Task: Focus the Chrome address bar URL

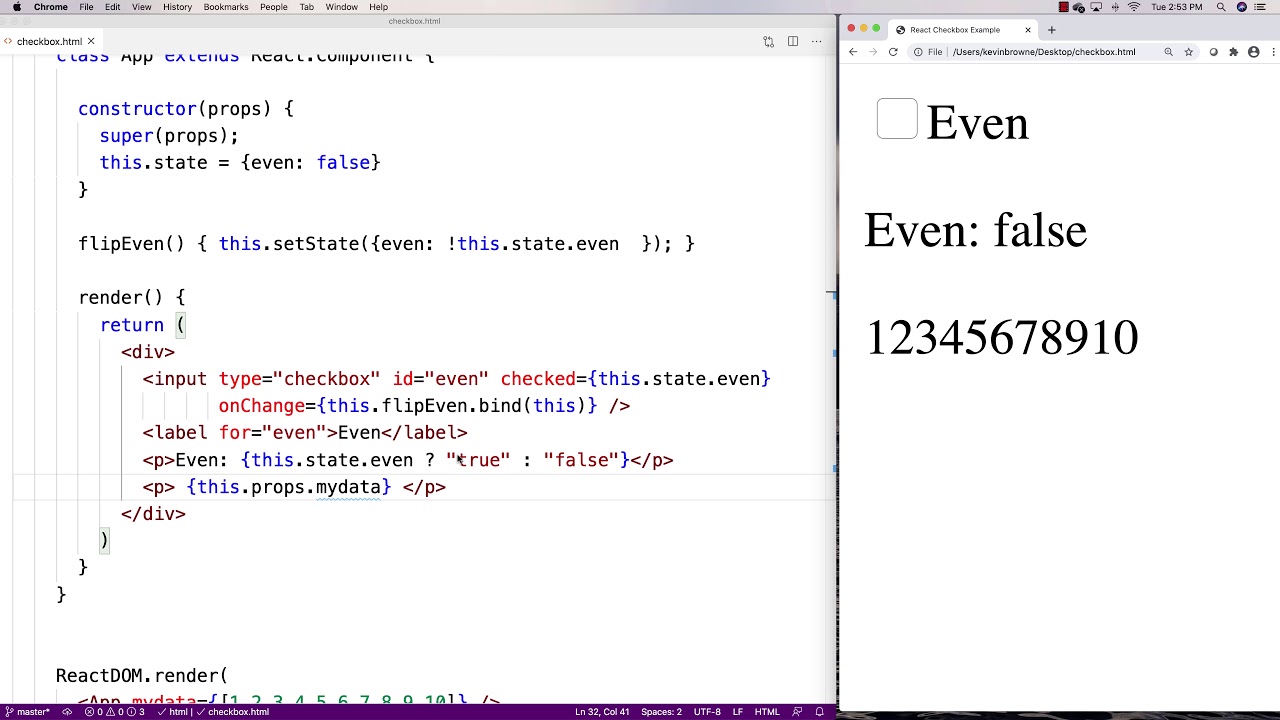Action: [1044, 52]
